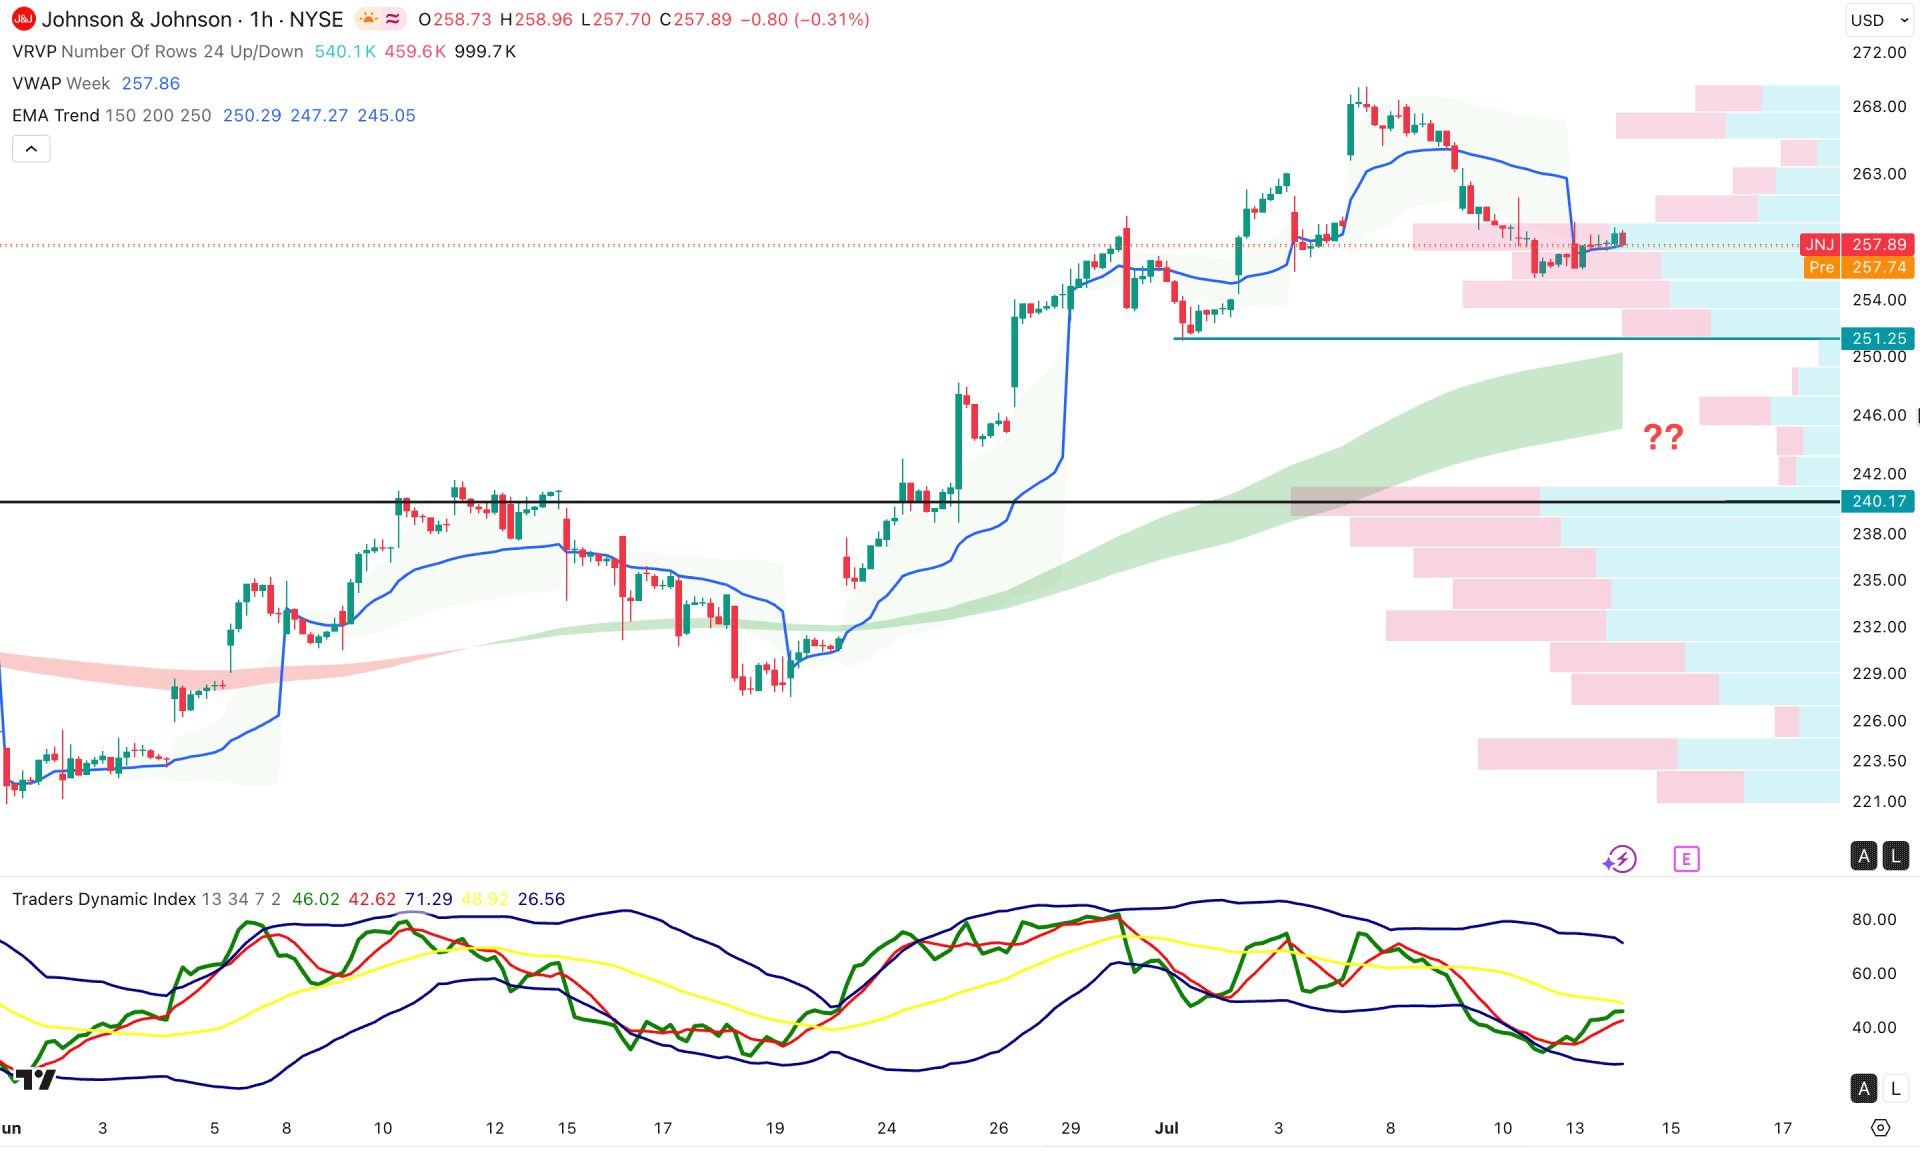Click the 221.00 price scale label
The width and height of the screenshot is (1920, 1151).
click(1879, 801)
